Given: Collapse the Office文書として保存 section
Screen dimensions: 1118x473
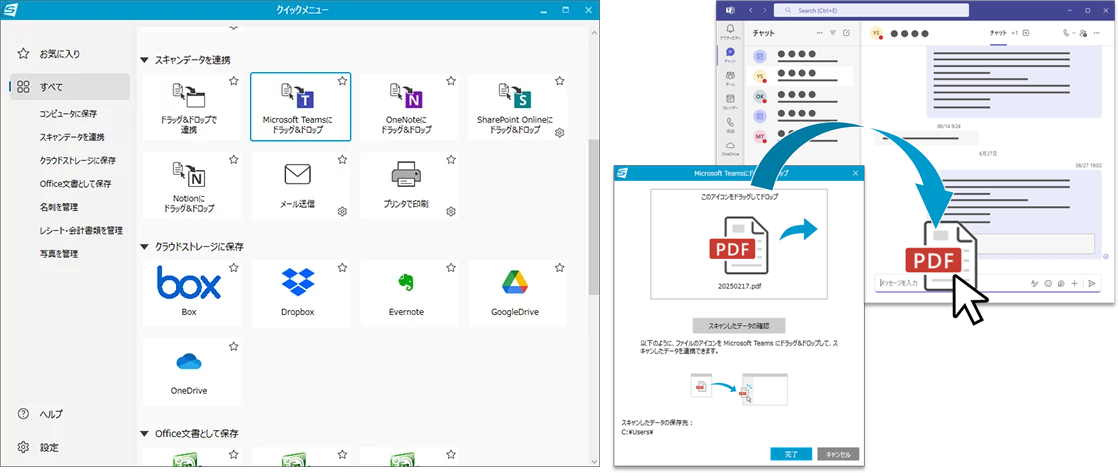Looking at the screenshot, I should coord(145,434).
